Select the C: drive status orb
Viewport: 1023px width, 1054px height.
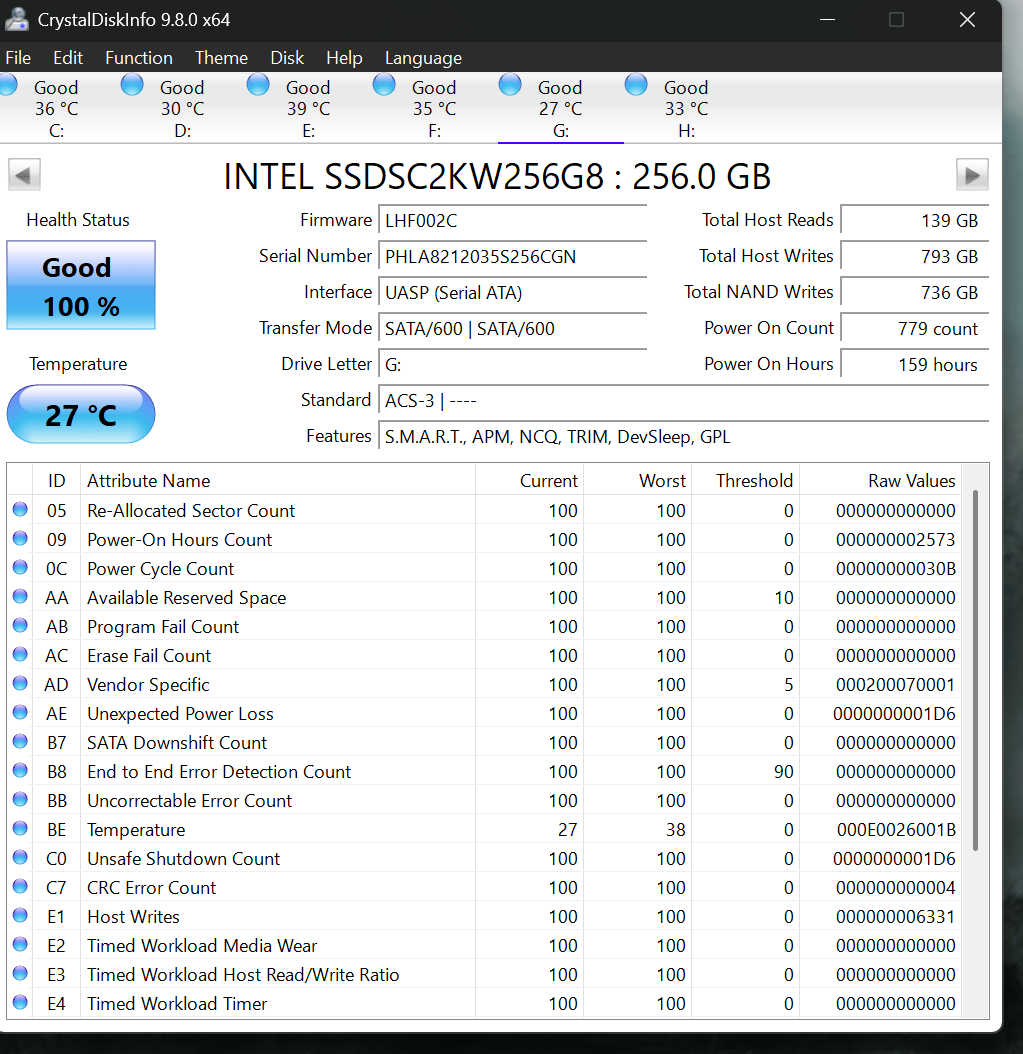tap(8, 85)
